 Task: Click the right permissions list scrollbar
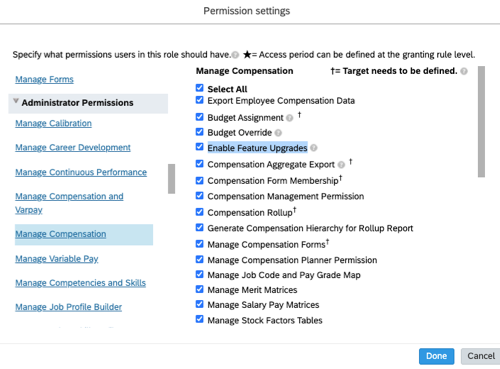point(481,122)
